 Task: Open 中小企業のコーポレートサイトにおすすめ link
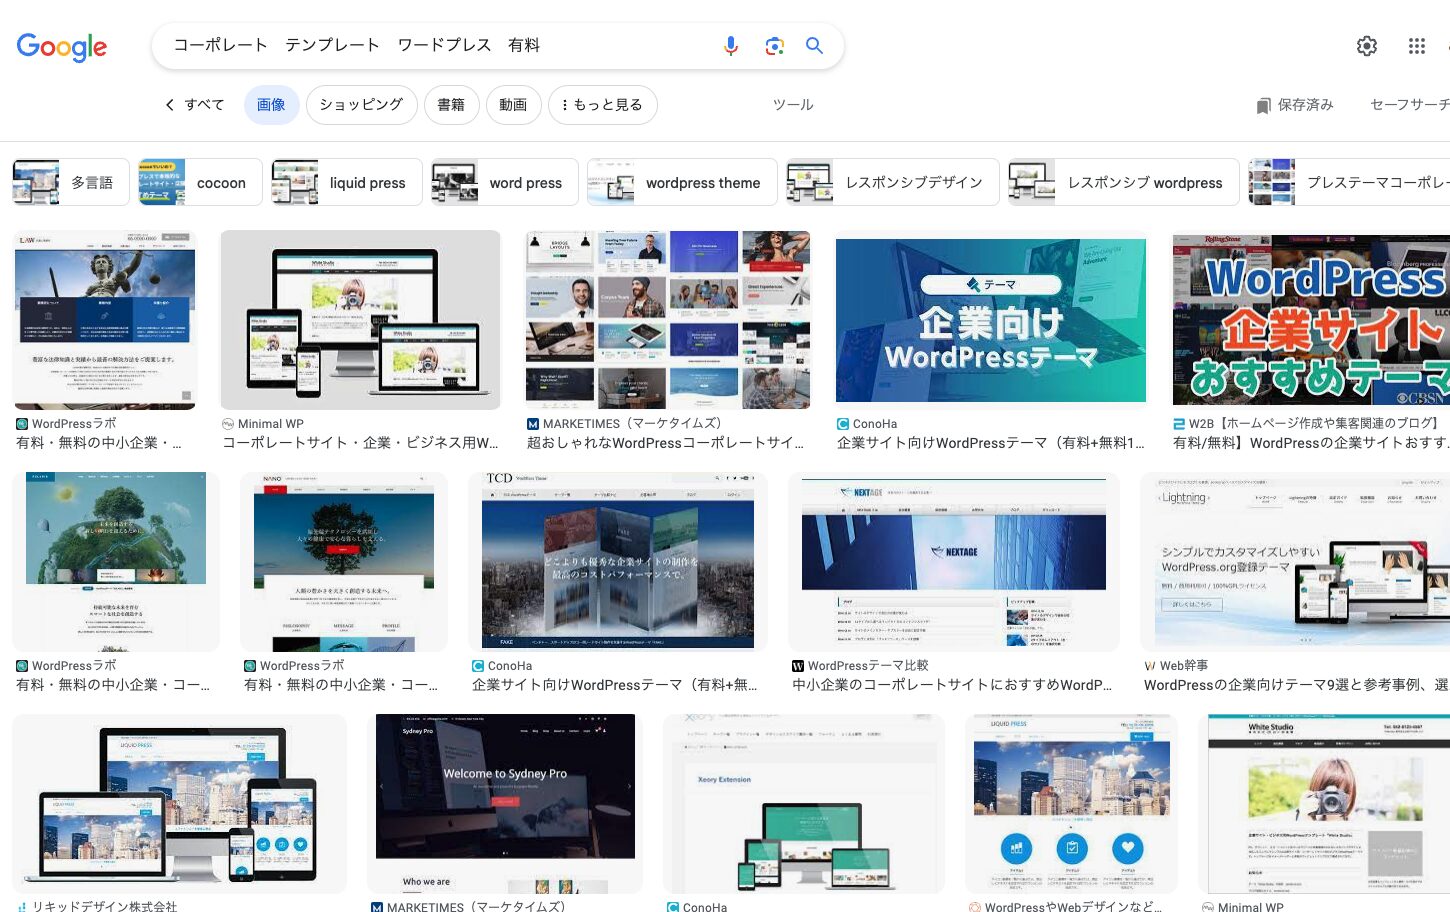952,685
